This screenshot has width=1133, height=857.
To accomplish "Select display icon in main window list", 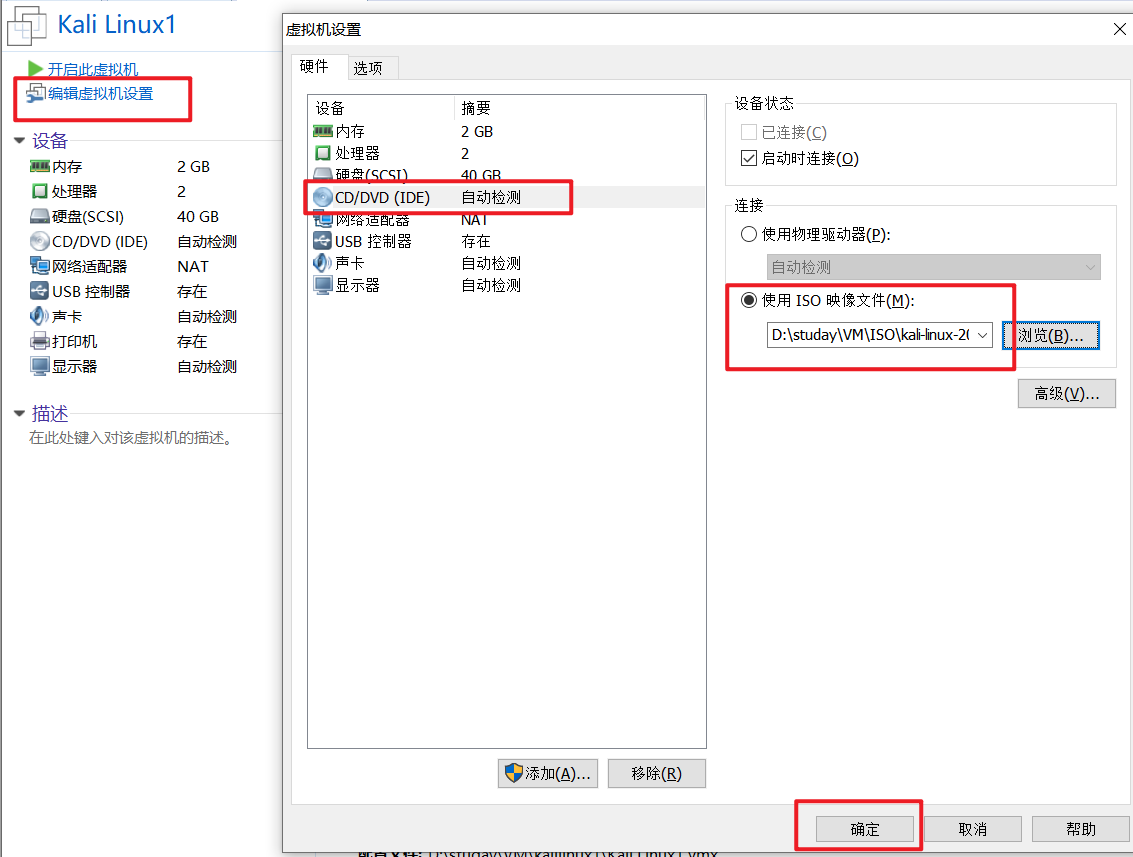I will [x=40, y=366].
